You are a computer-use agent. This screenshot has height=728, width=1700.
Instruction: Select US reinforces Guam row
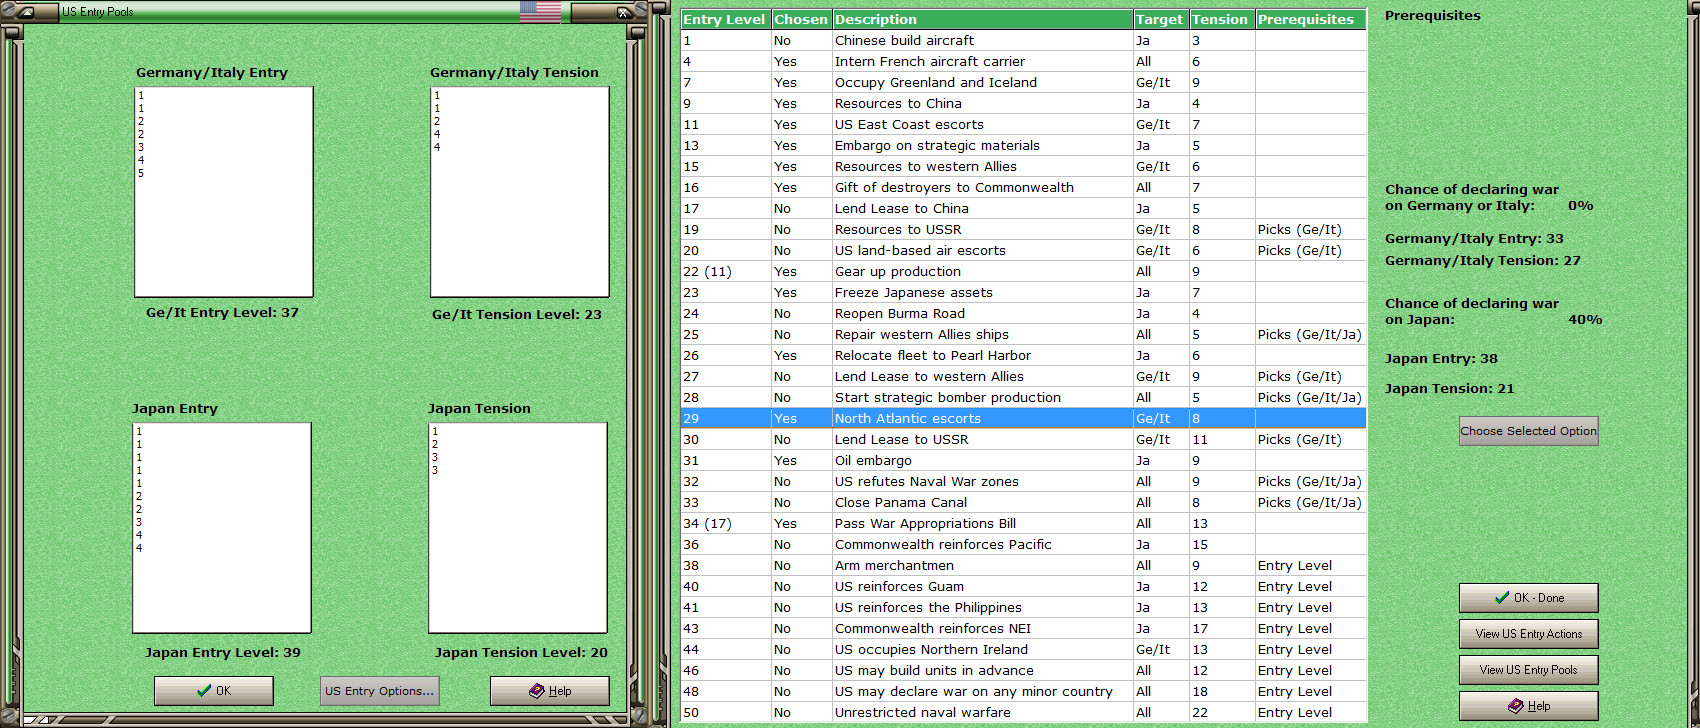pyautogui.click(x=1023, y=586)
